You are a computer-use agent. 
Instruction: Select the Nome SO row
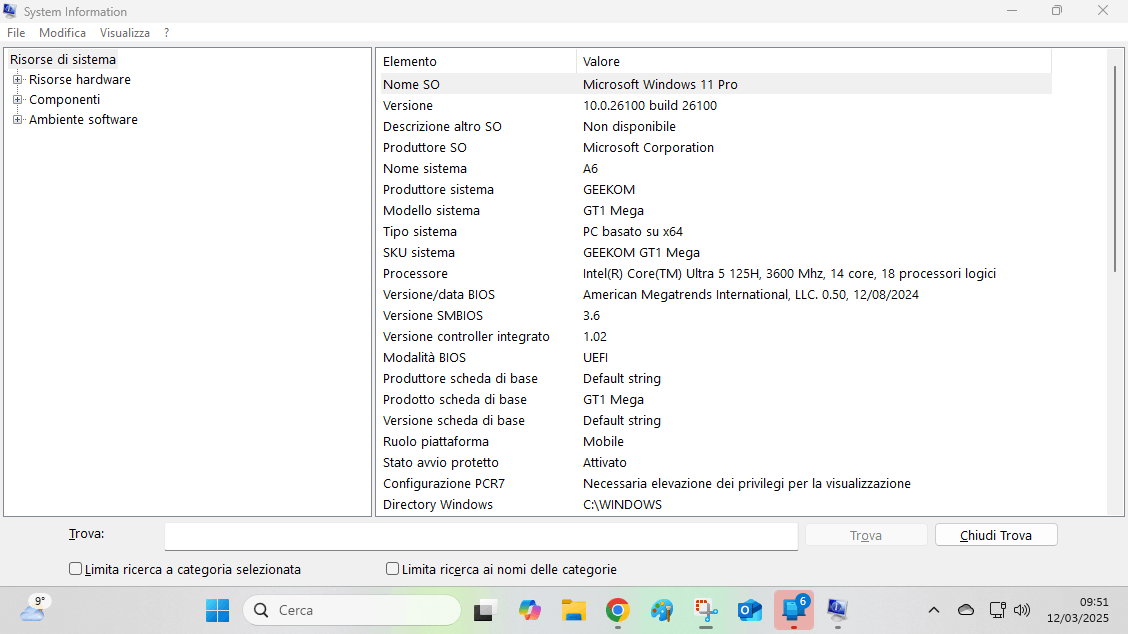coord(716,84)
